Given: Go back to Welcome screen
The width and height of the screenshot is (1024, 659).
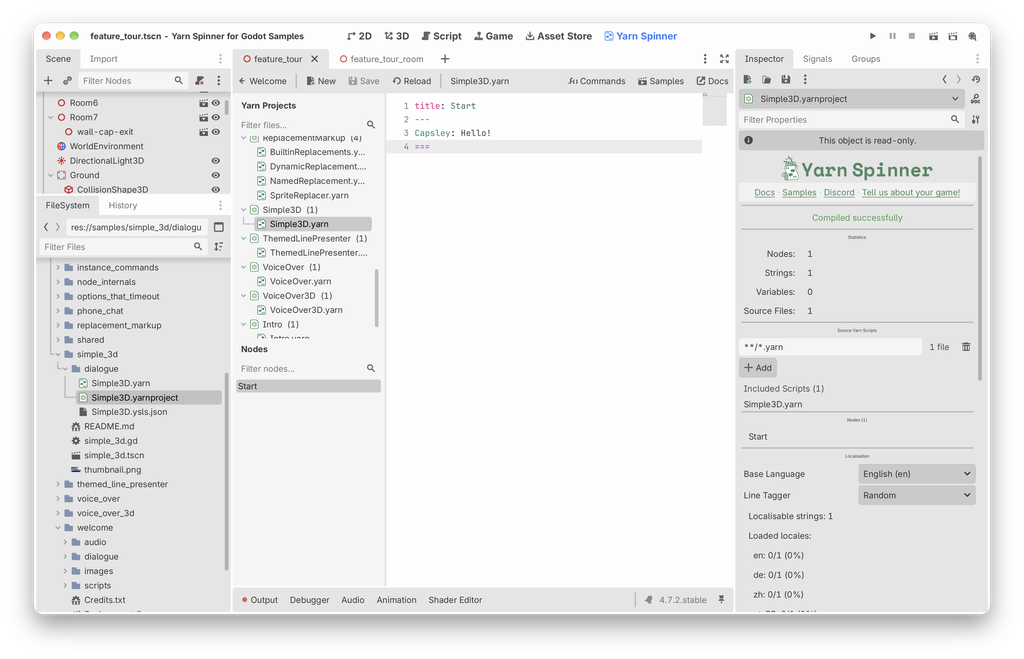Looking at the screenshot, I should tap(263, 81).
